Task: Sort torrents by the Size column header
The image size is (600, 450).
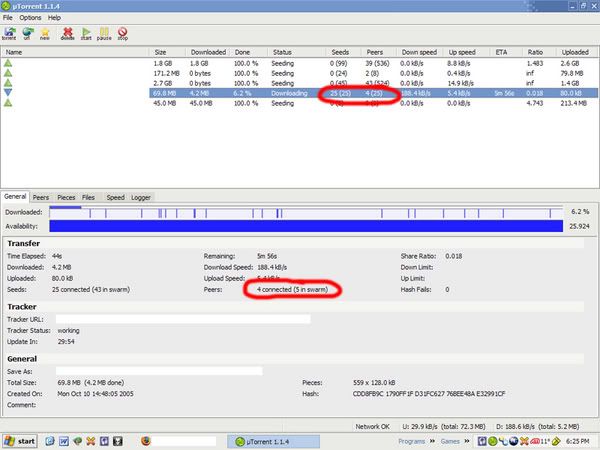Action: [x=167, y=52]
